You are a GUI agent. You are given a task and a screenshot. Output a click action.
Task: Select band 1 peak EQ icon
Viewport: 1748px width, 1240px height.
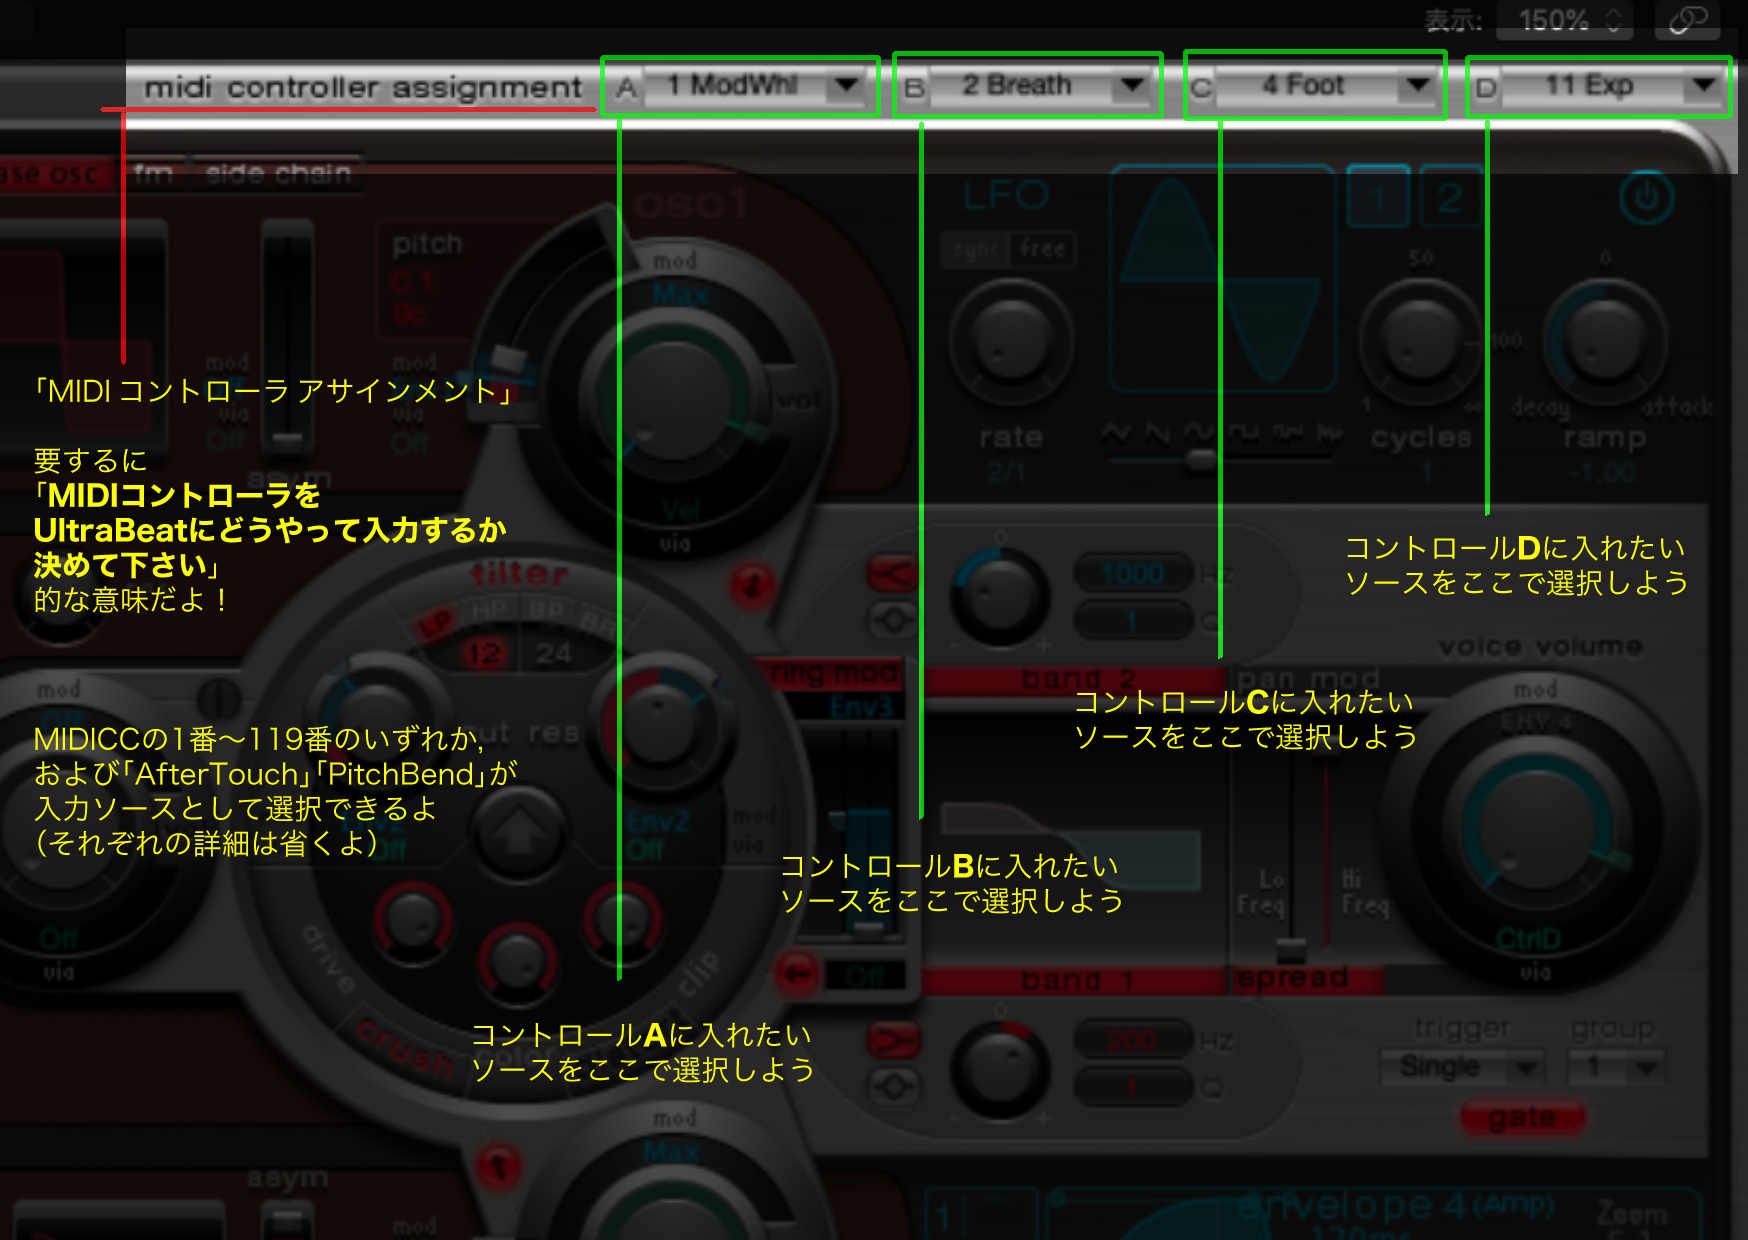[892, 1086]
